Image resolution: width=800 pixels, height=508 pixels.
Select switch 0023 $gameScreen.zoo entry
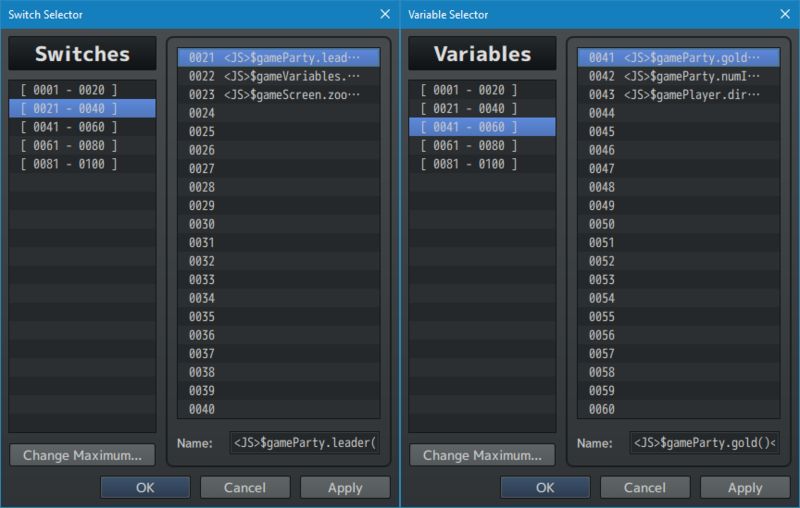pyautogui.click(x=278, y=95)
